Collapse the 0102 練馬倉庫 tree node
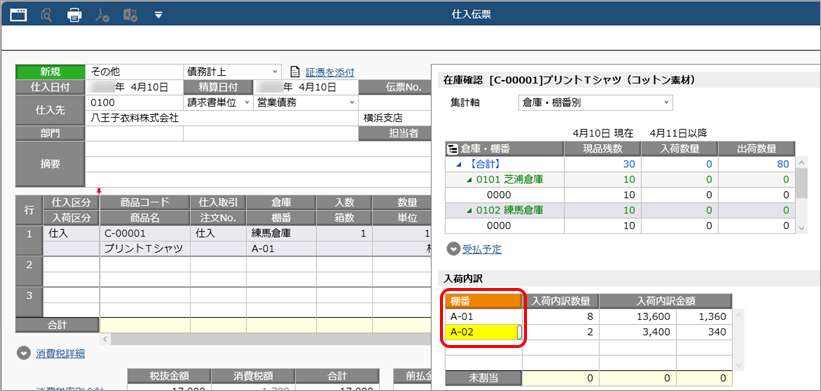The image size is (821, 391). pos(470,211)
